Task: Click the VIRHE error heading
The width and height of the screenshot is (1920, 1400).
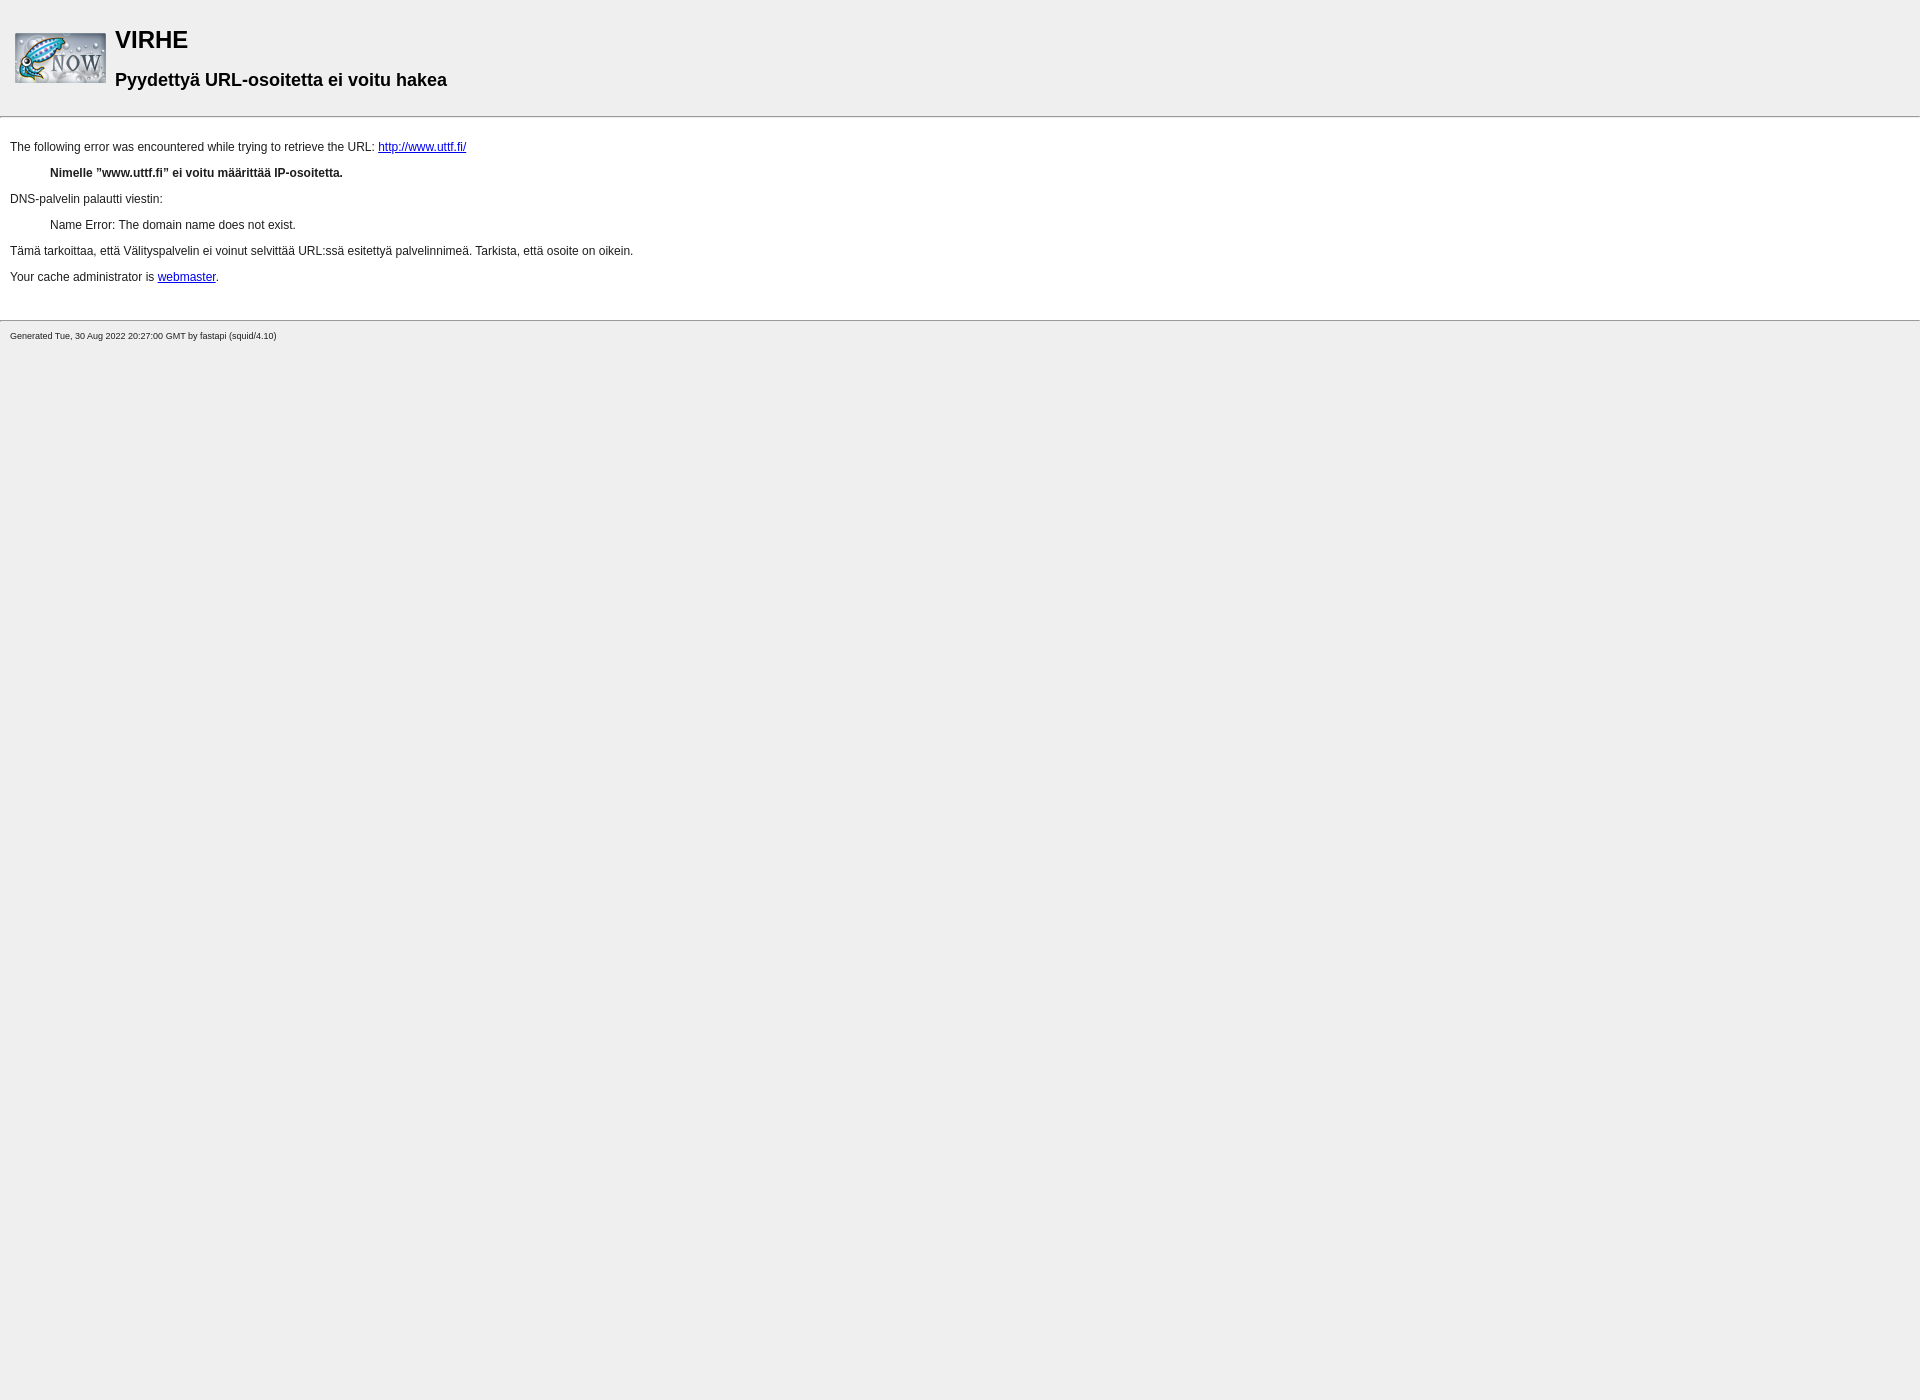Action: (151, 39)
